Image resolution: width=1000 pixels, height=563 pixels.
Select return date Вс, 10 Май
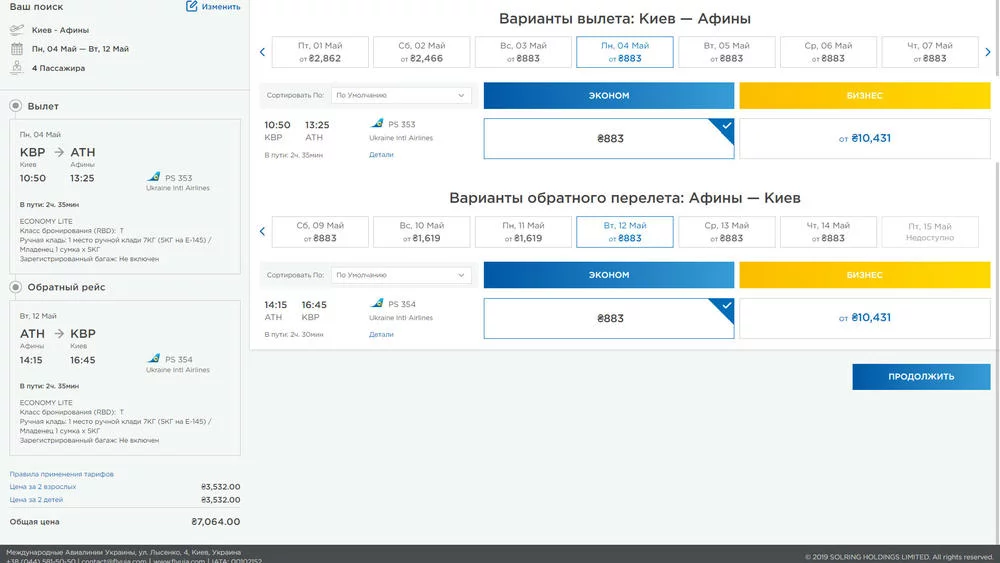tap(422, 231)
